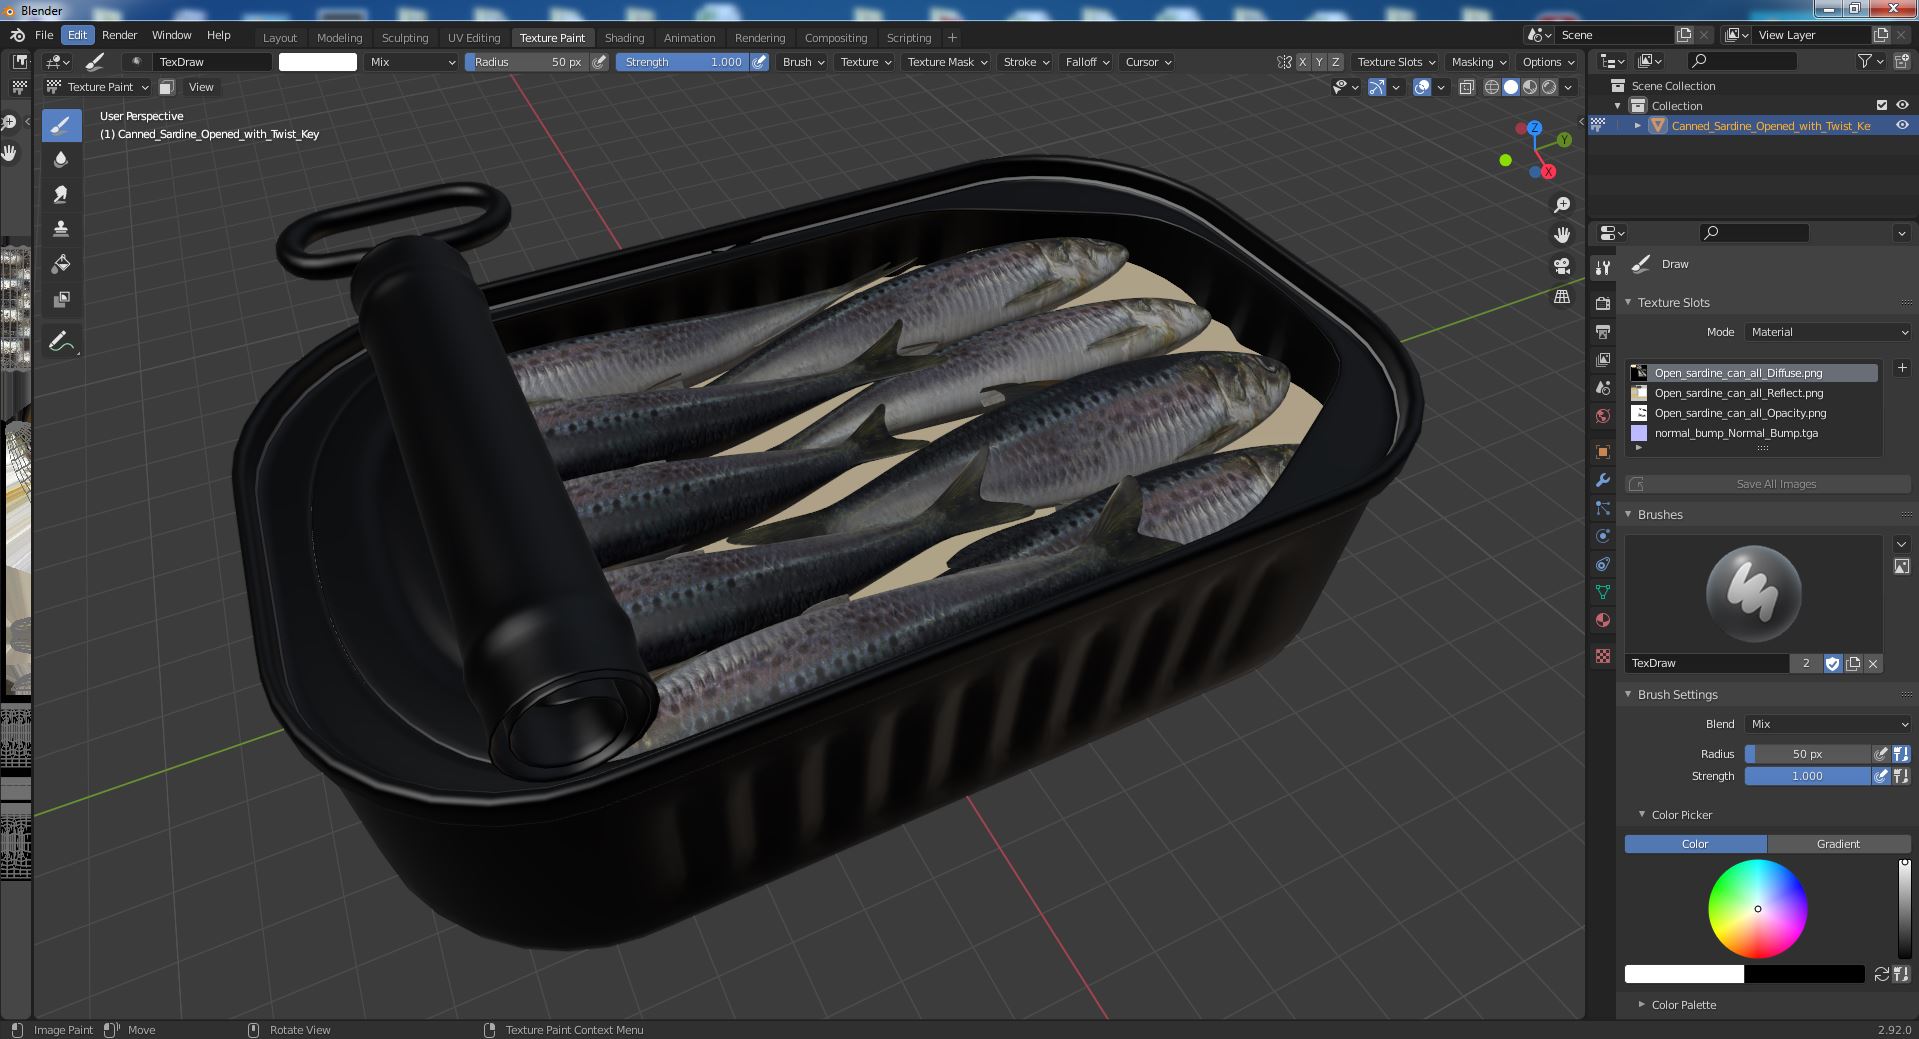The width and height of the screenshot is (1919, 1039).
Task: Toggle X axis symmetry
Action: [1302, 62]
